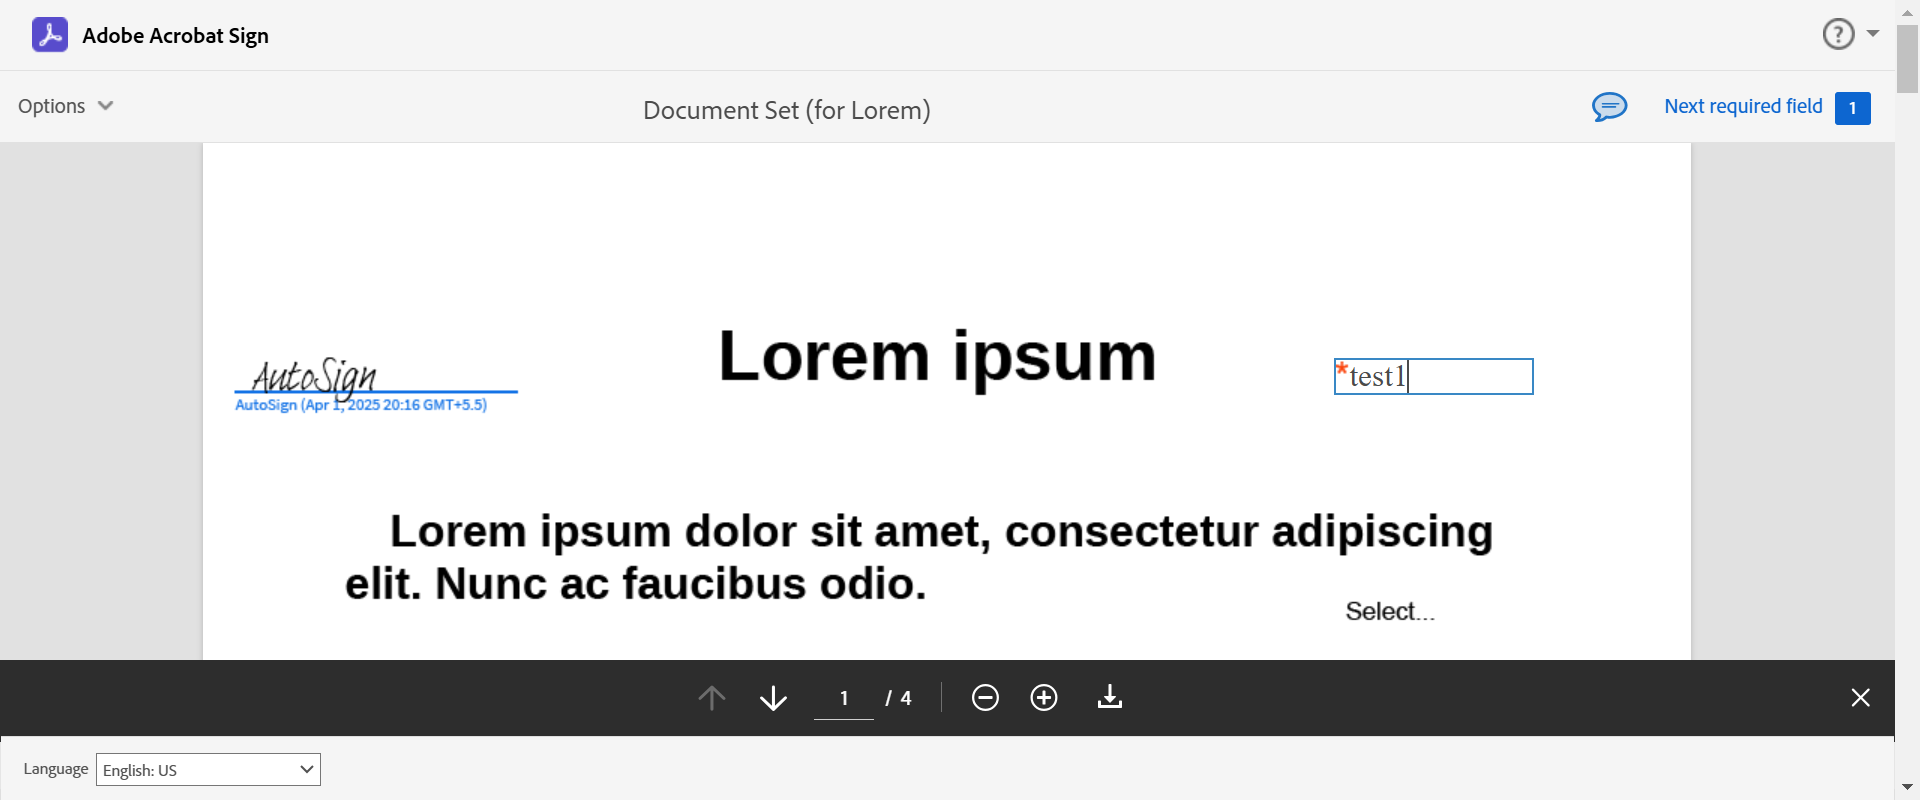Screen dimensions: 1920x800
Task: Jump to Next required field link
Action: point(1743,106)
